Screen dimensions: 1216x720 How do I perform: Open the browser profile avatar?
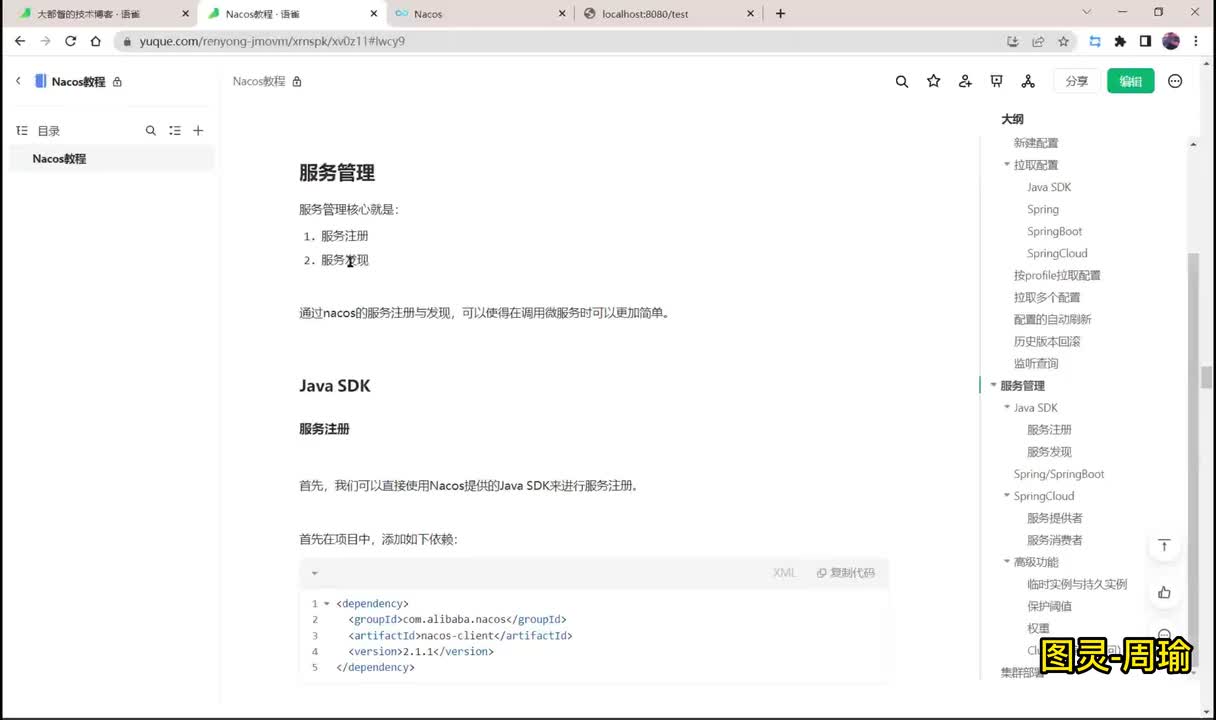pyautogui.click(x=1171, y=41)
